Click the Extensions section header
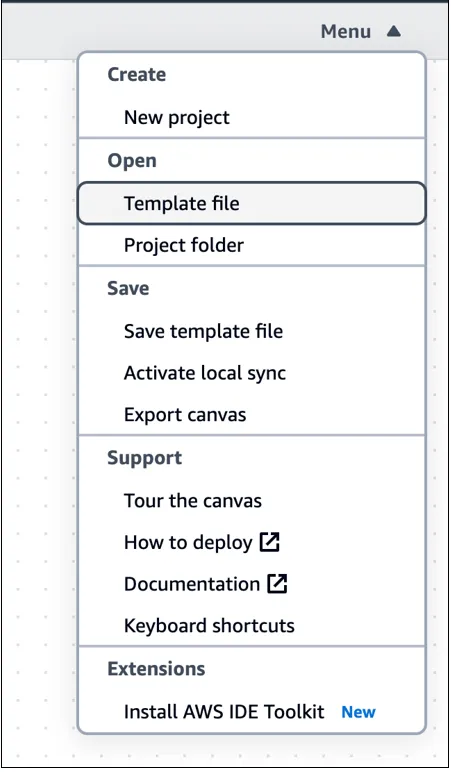 click(156, 669)
